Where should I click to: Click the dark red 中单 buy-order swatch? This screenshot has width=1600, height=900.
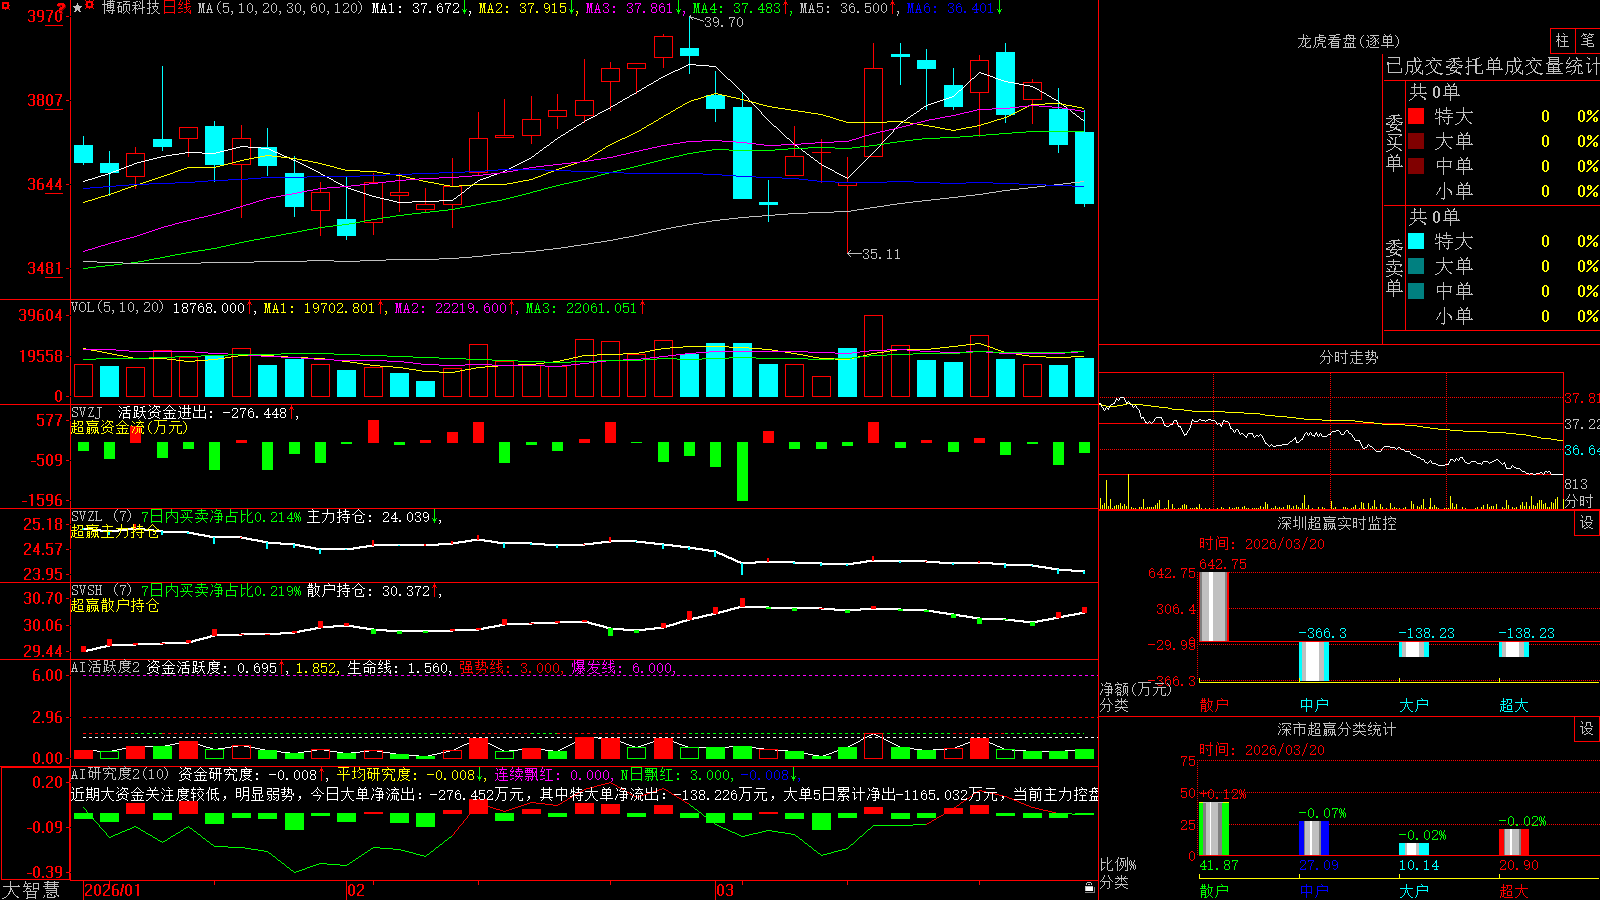click(x=1416, y=166)
